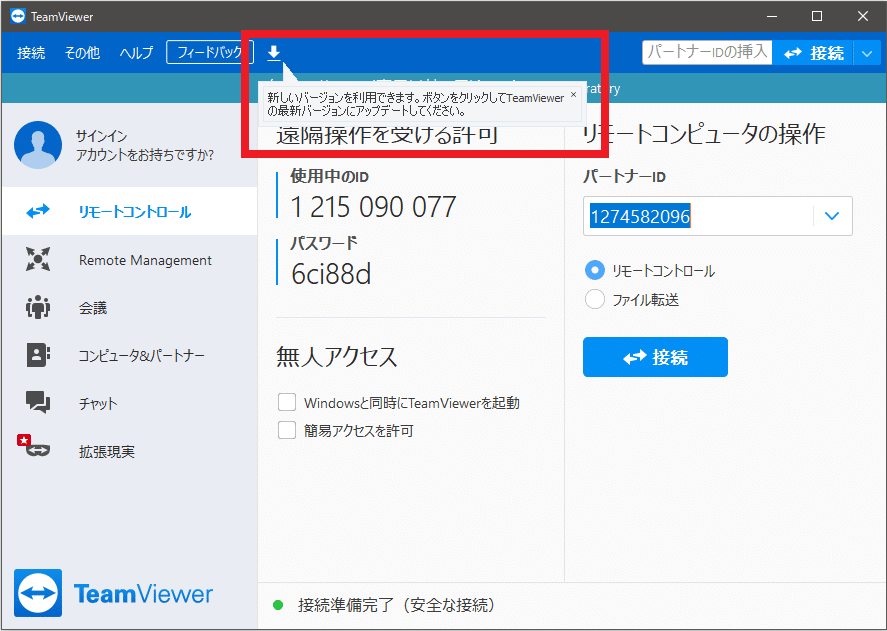Open the Remote Management section
This screenshot has width=887, height=631.
tap(130, 260)
